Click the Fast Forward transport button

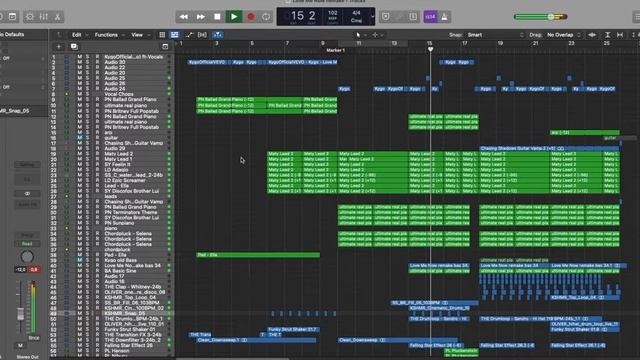click(x=200, y=17)
